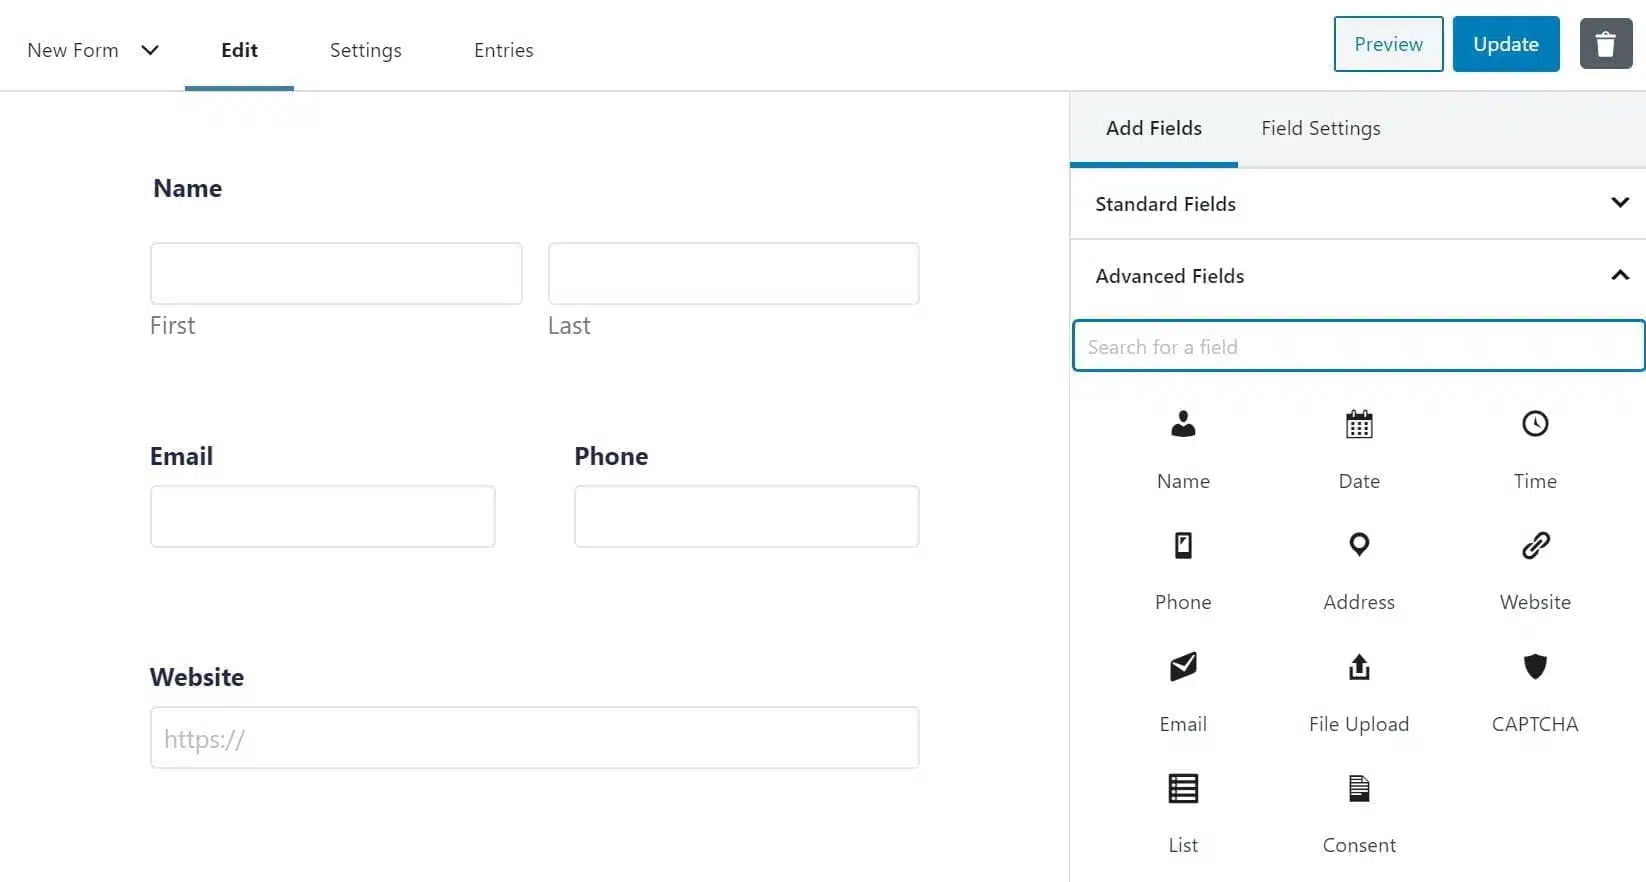Insert a CAPTCHA field via the shield icon
Viewport: 1646px width, 882px height.
click(x=1534, y=667)
